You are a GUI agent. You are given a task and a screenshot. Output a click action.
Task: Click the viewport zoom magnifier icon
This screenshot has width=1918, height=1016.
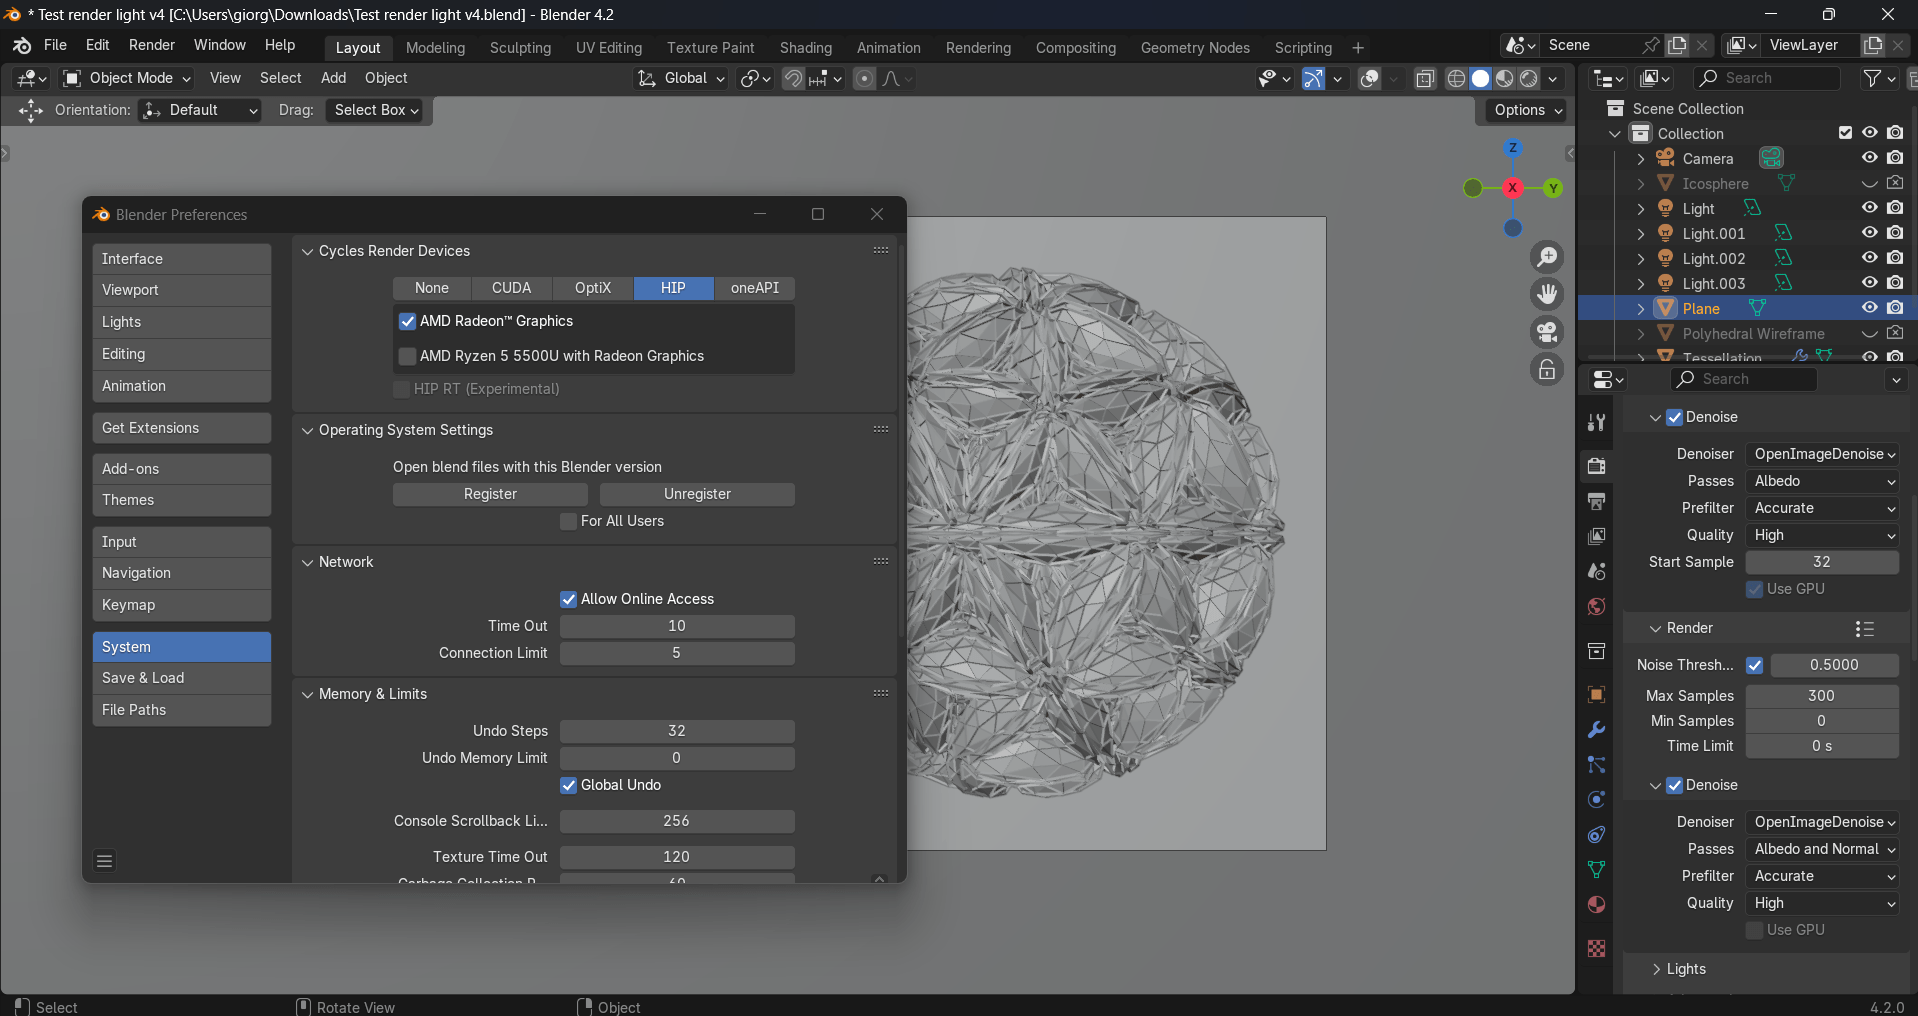[1547, 258]
